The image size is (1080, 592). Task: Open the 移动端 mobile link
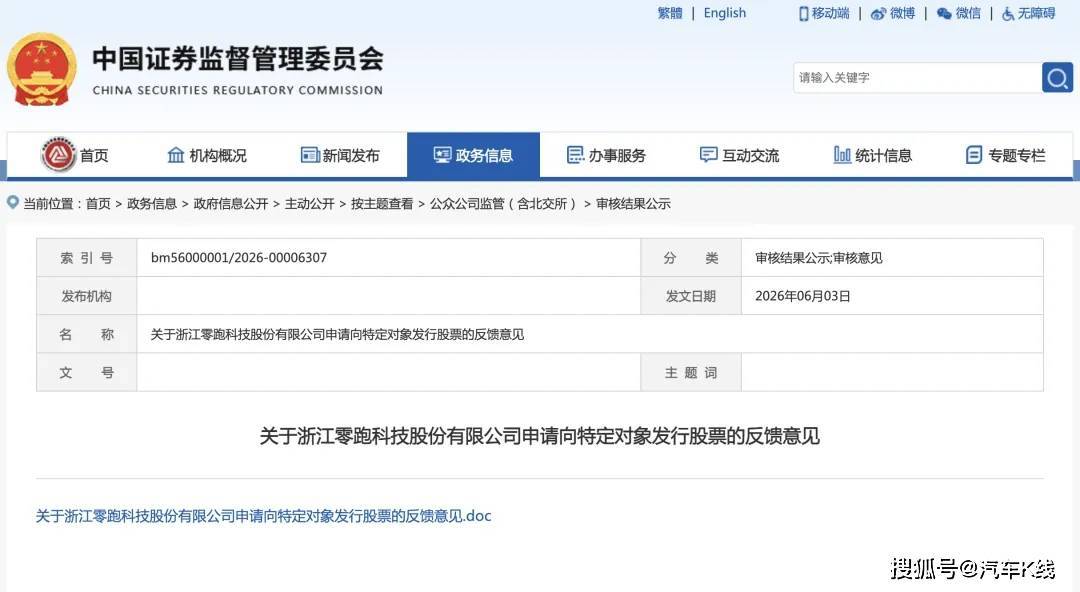[830, 13]
